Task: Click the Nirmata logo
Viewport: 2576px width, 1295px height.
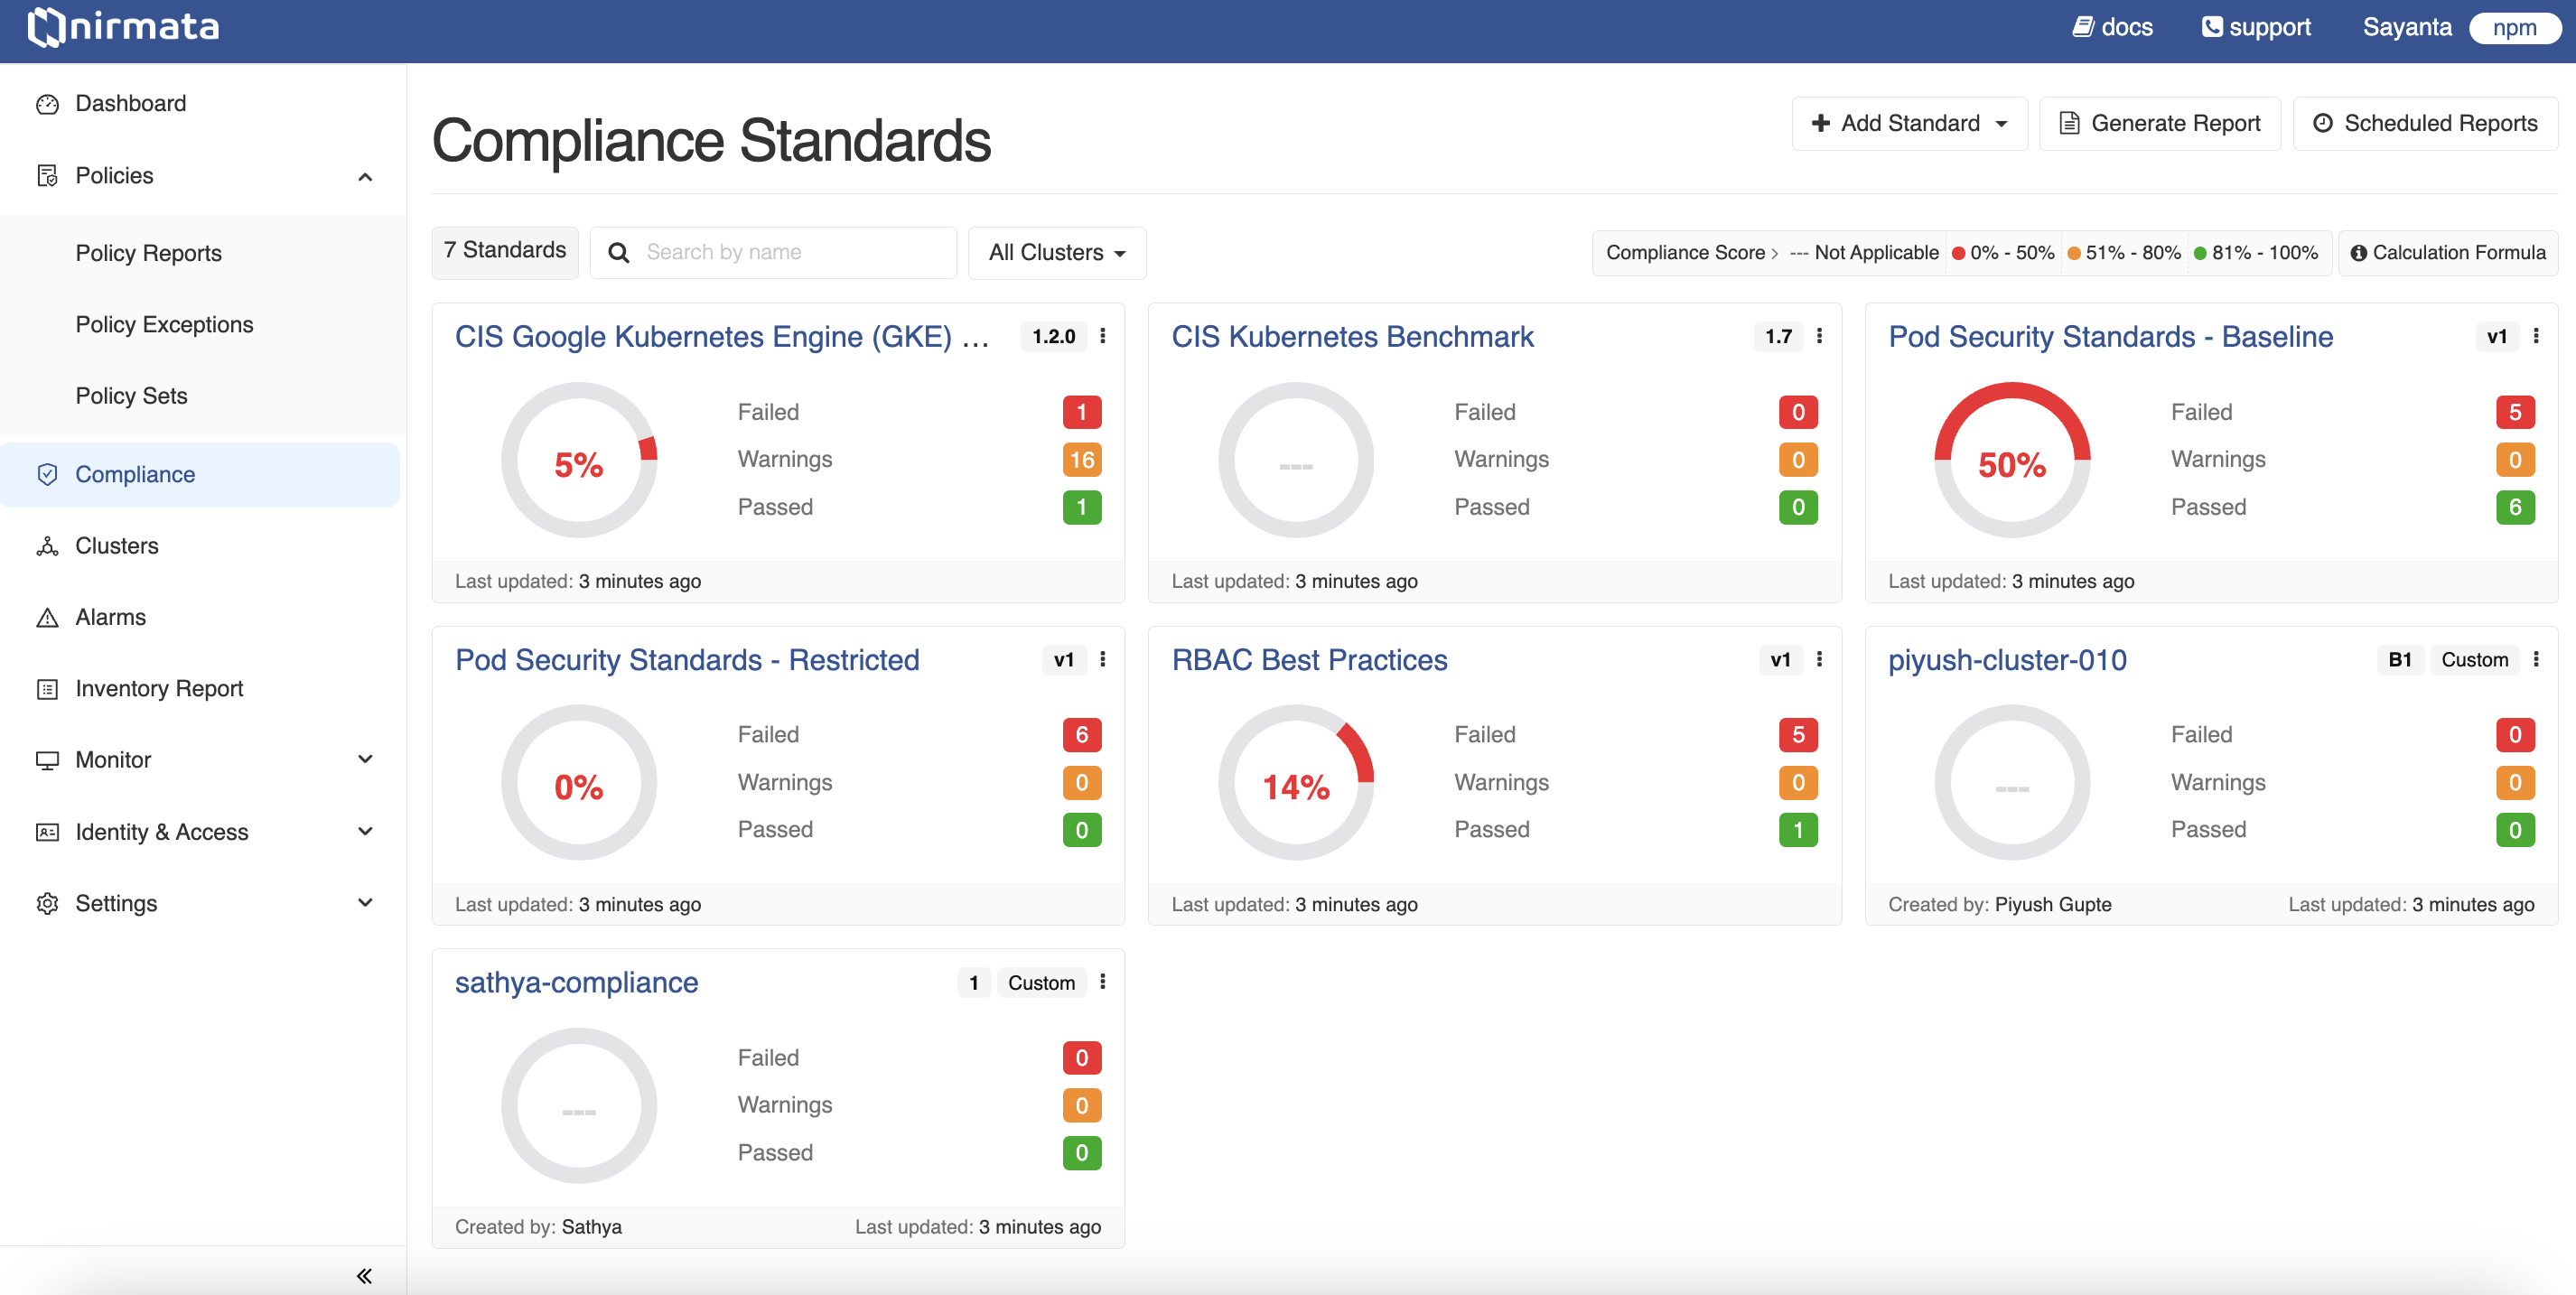Action: point(124,27)
